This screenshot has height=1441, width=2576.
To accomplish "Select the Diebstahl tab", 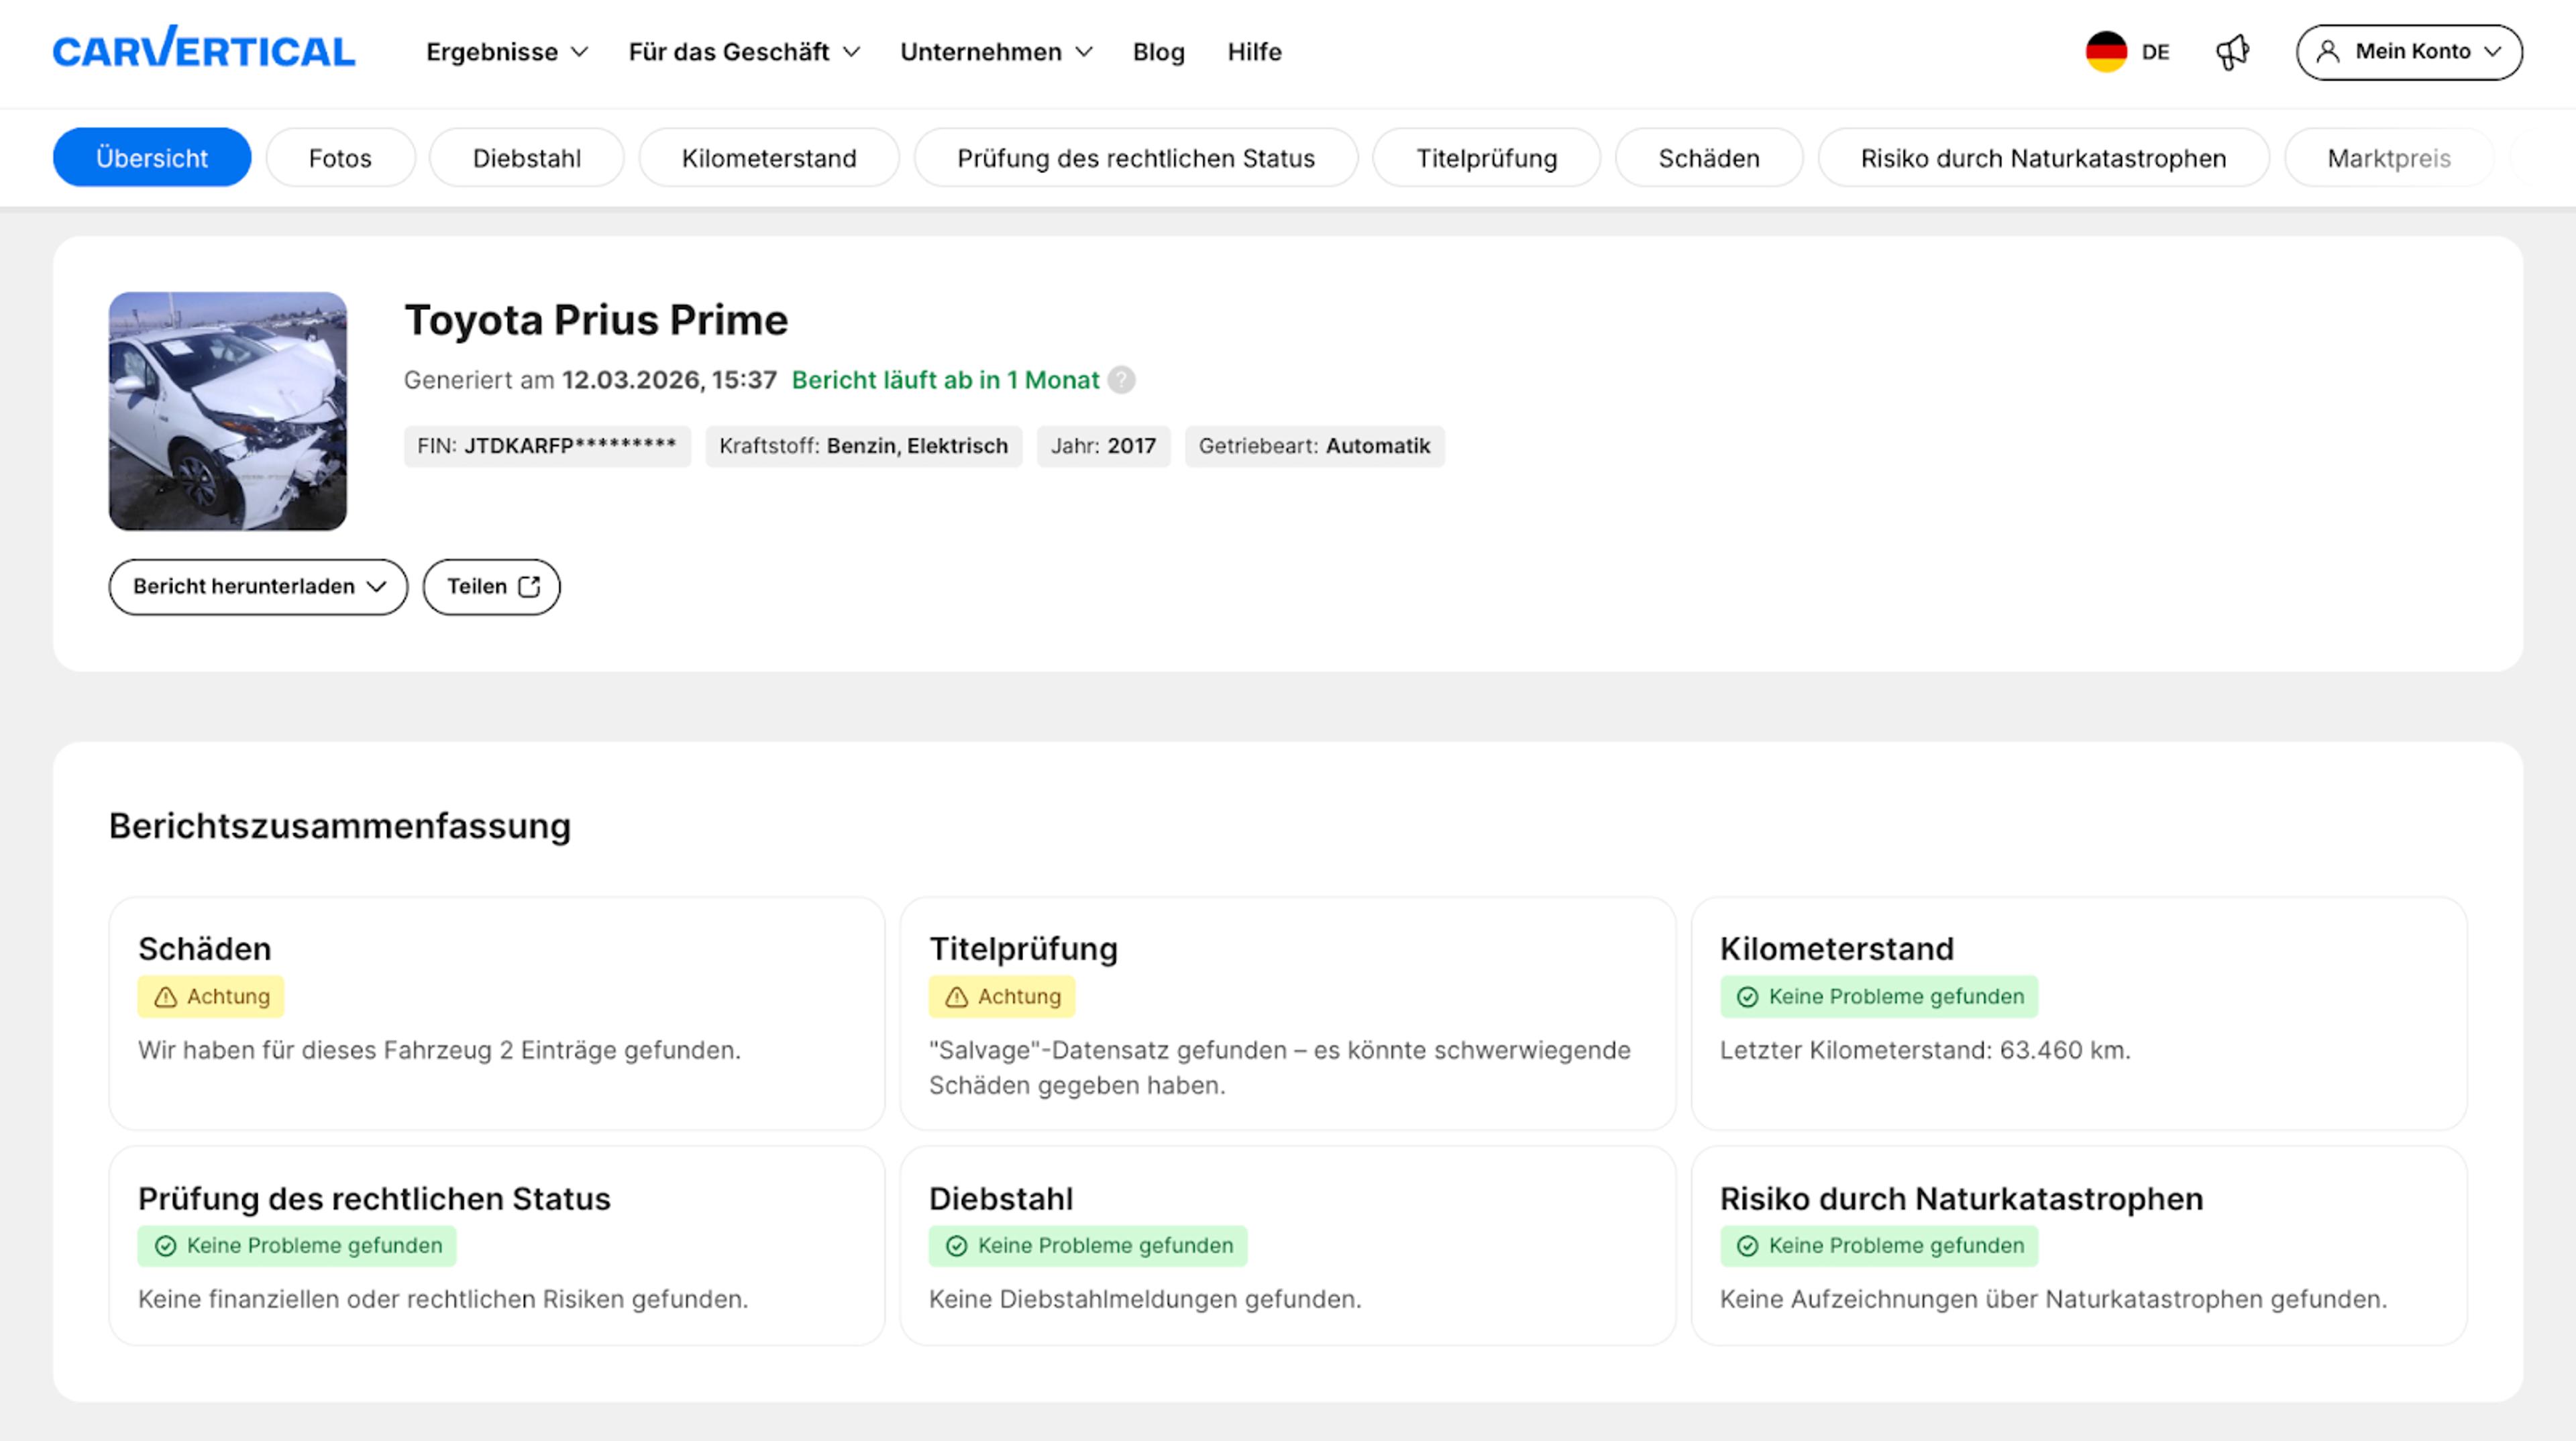I will point(526,158).
